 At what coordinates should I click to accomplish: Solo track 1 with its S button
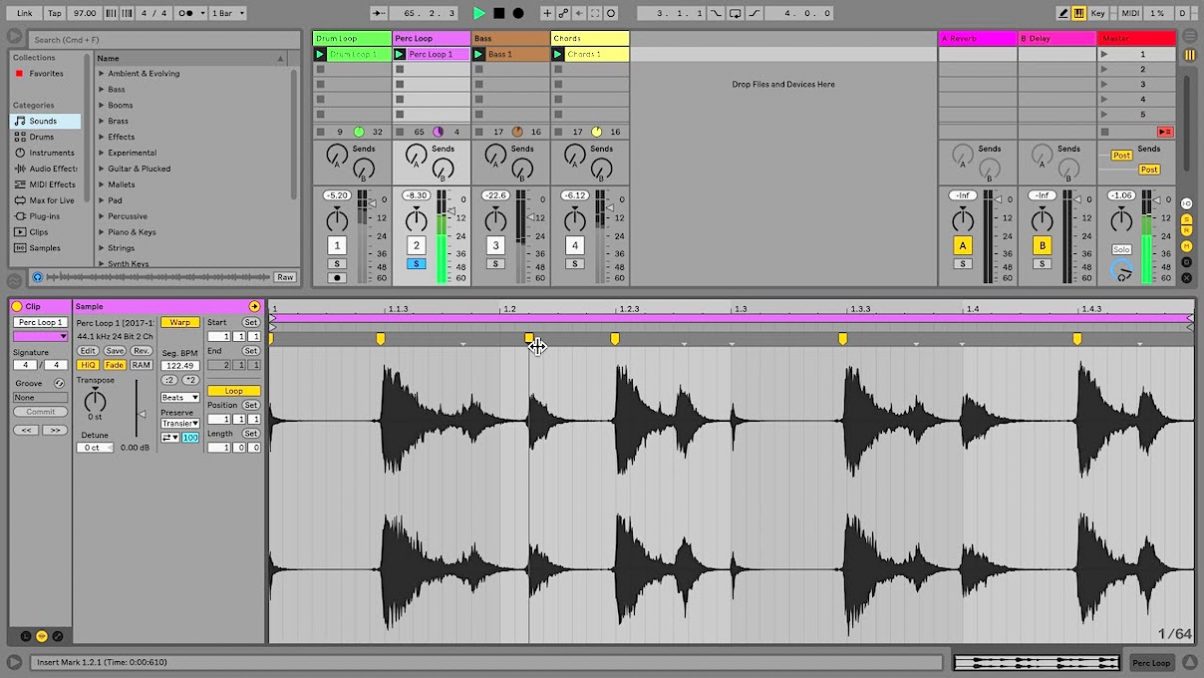[338, 264]
